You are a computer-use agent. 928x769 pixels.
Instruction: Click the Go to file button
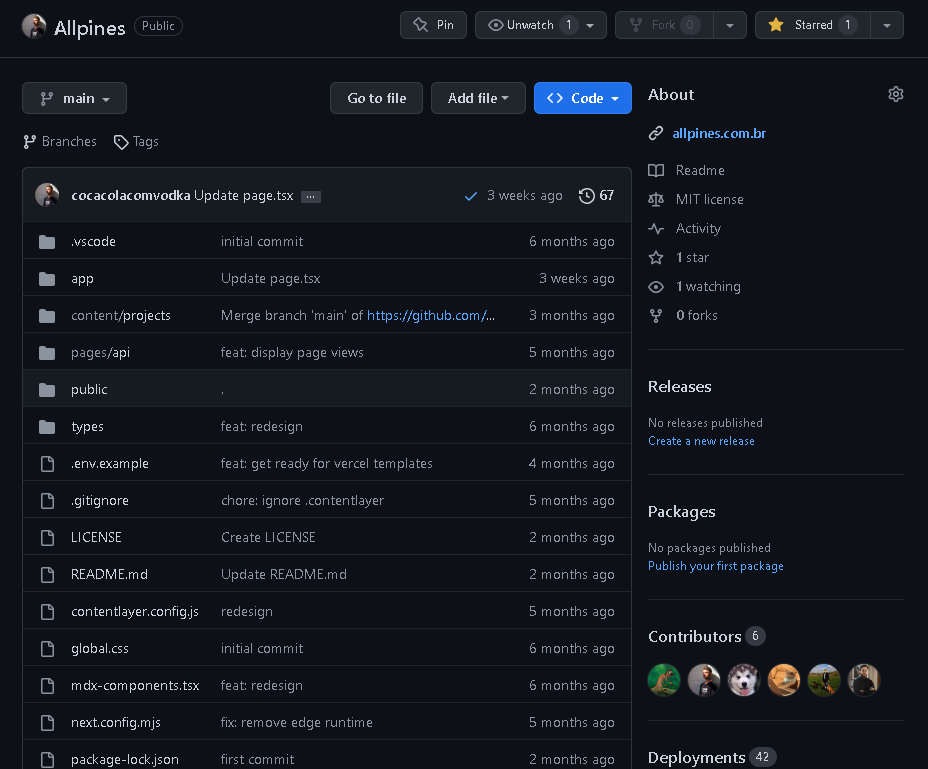(376, 98)
